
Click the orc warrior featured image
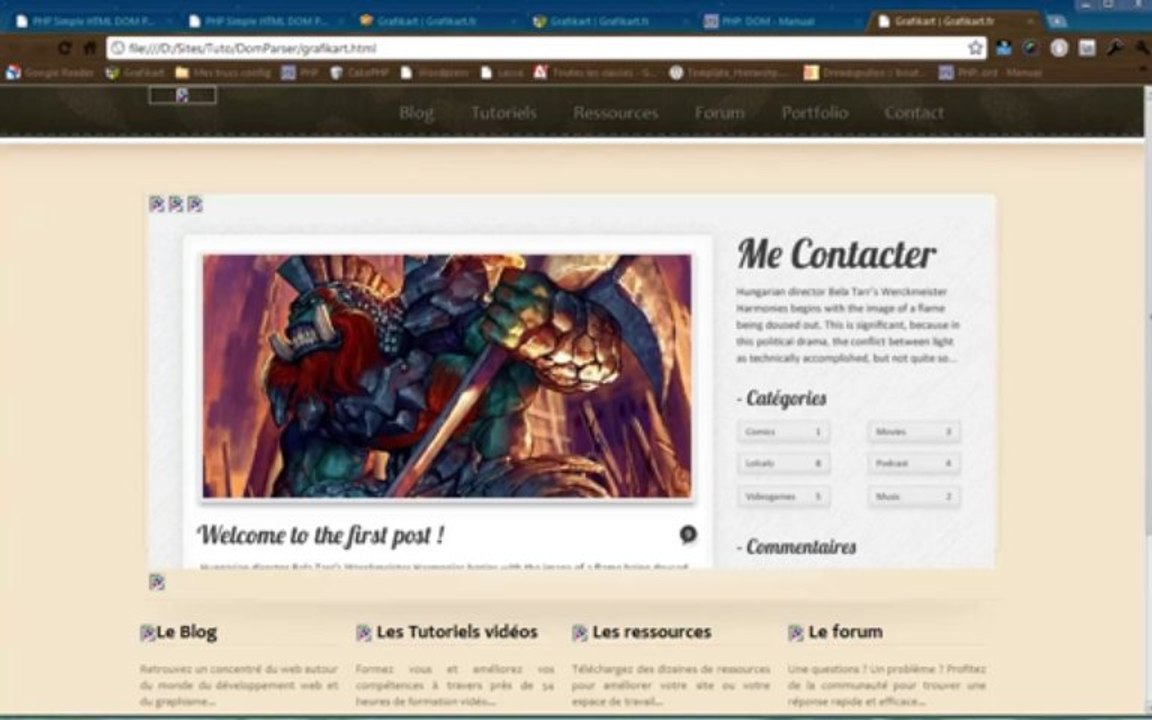coord(447,376)
